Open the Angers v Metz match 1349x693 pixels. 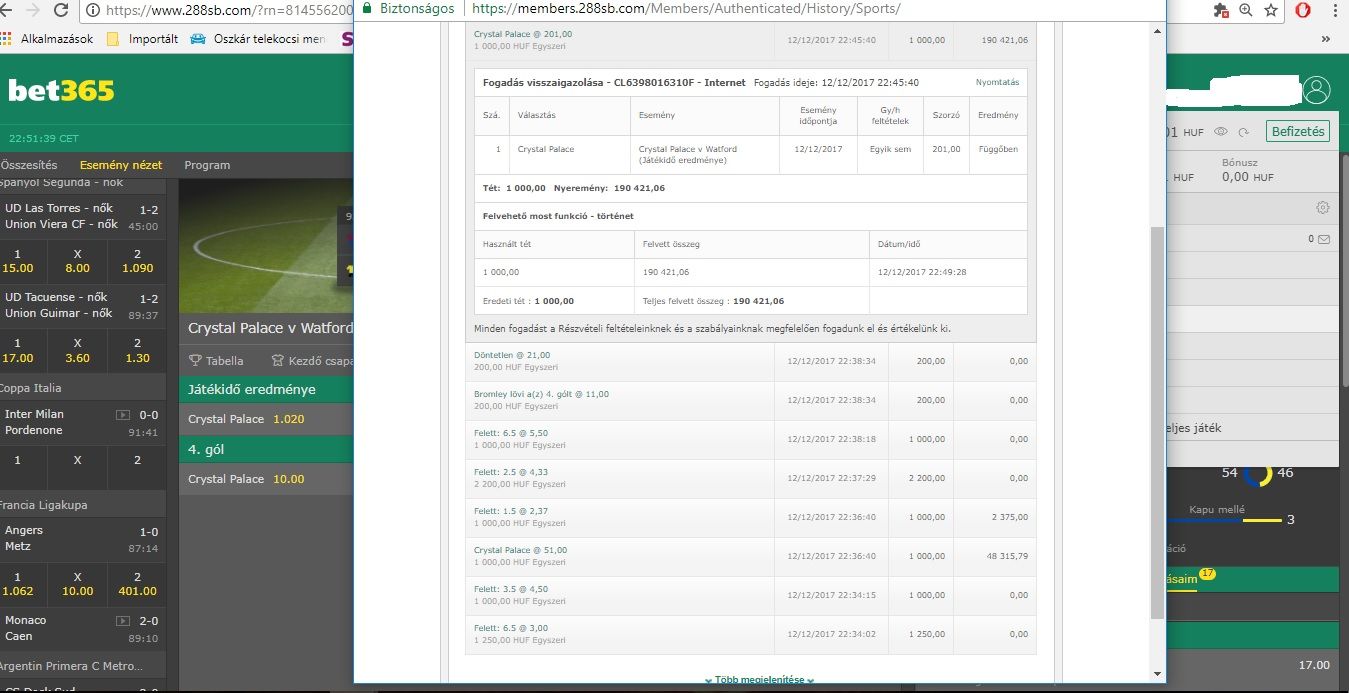coord(82,538)
